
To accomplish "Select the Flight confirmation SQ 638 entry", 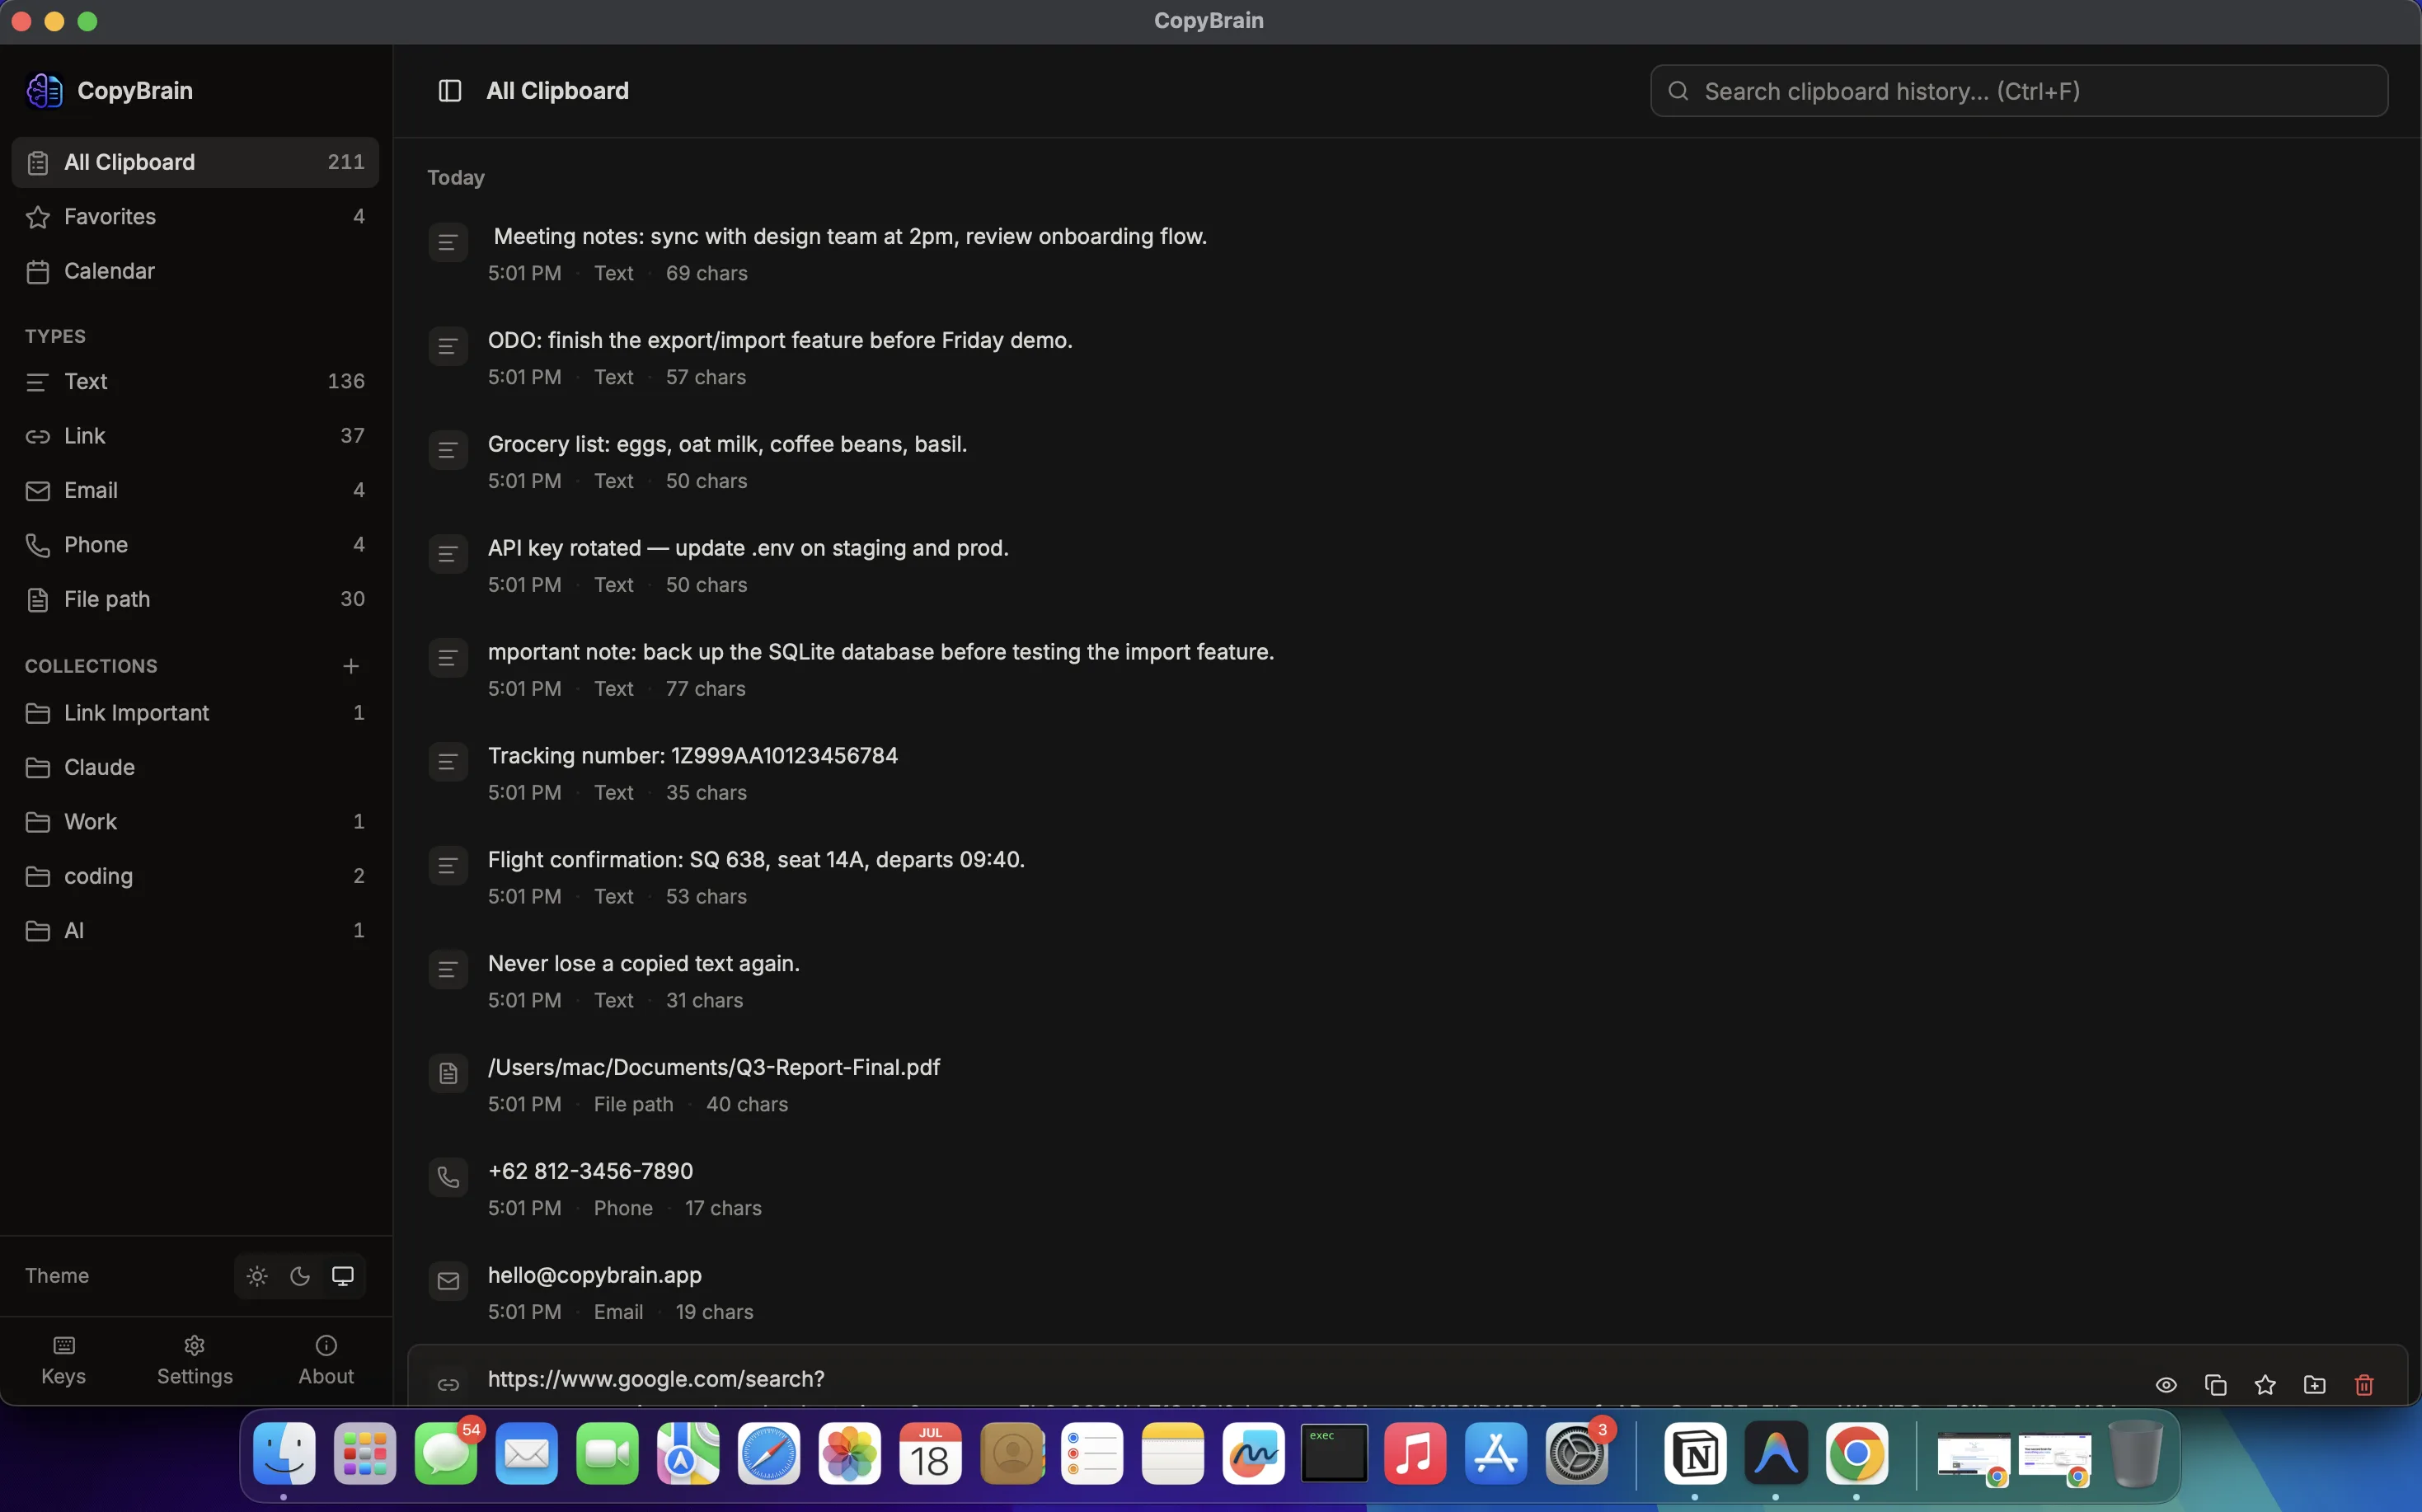I will point(1407,878).
